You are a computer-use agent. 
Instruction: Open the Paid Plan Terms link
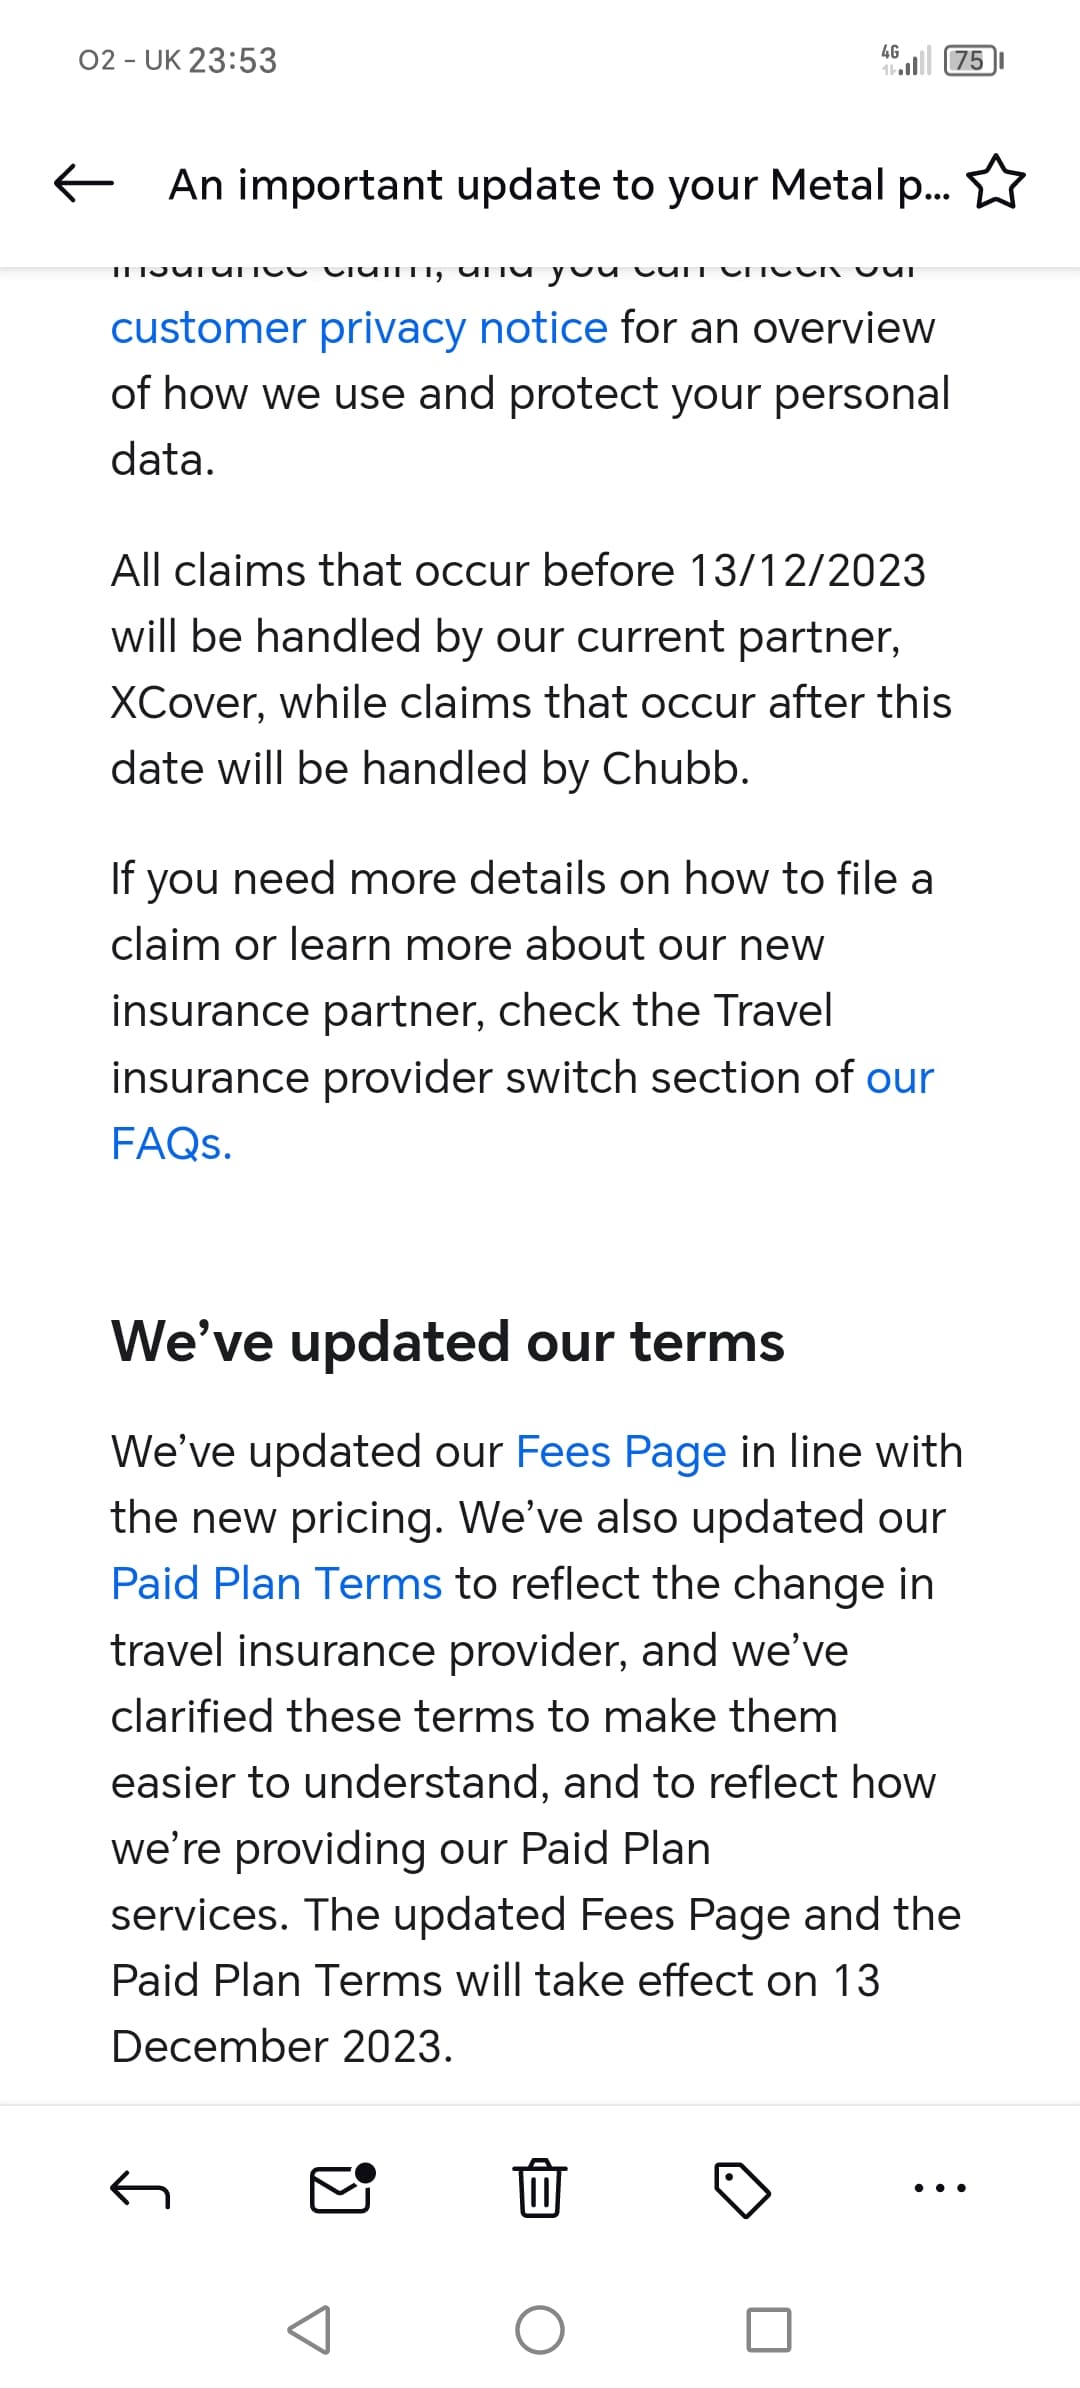click(276, 1584)
